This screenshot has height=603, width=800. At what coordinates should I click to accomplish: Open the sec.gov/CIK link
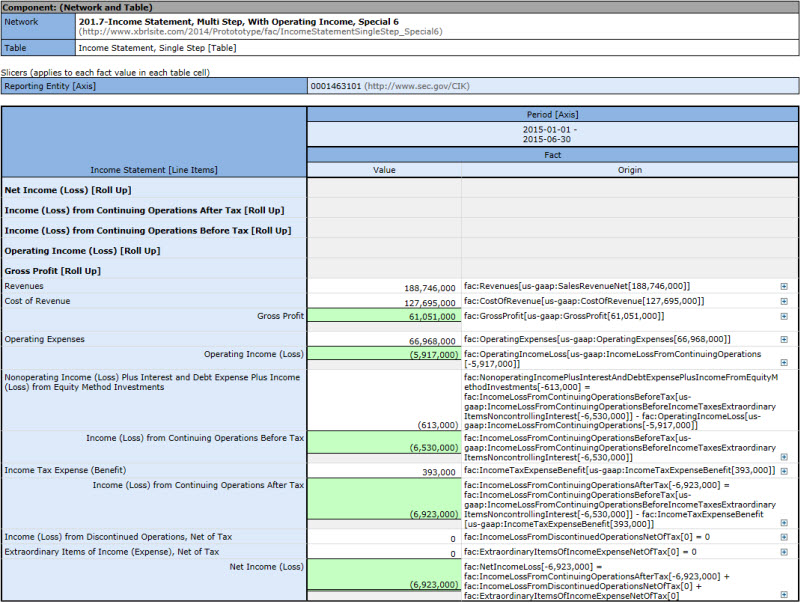pos(416,86)
